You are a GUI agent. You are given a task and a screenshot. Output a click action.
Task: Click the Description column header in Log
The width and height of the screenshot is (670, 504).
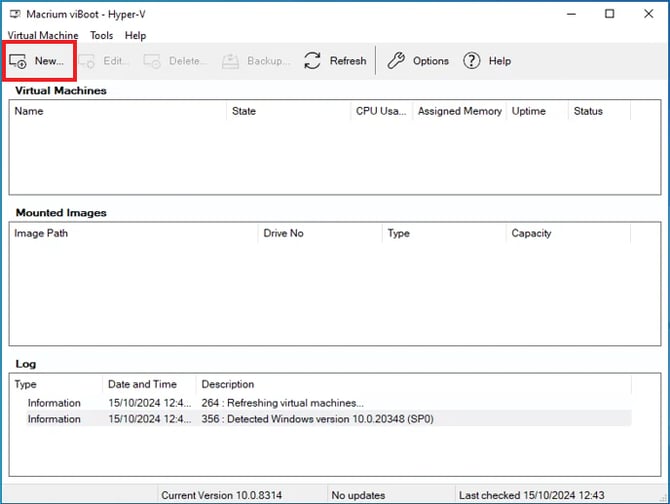[414, 384]
